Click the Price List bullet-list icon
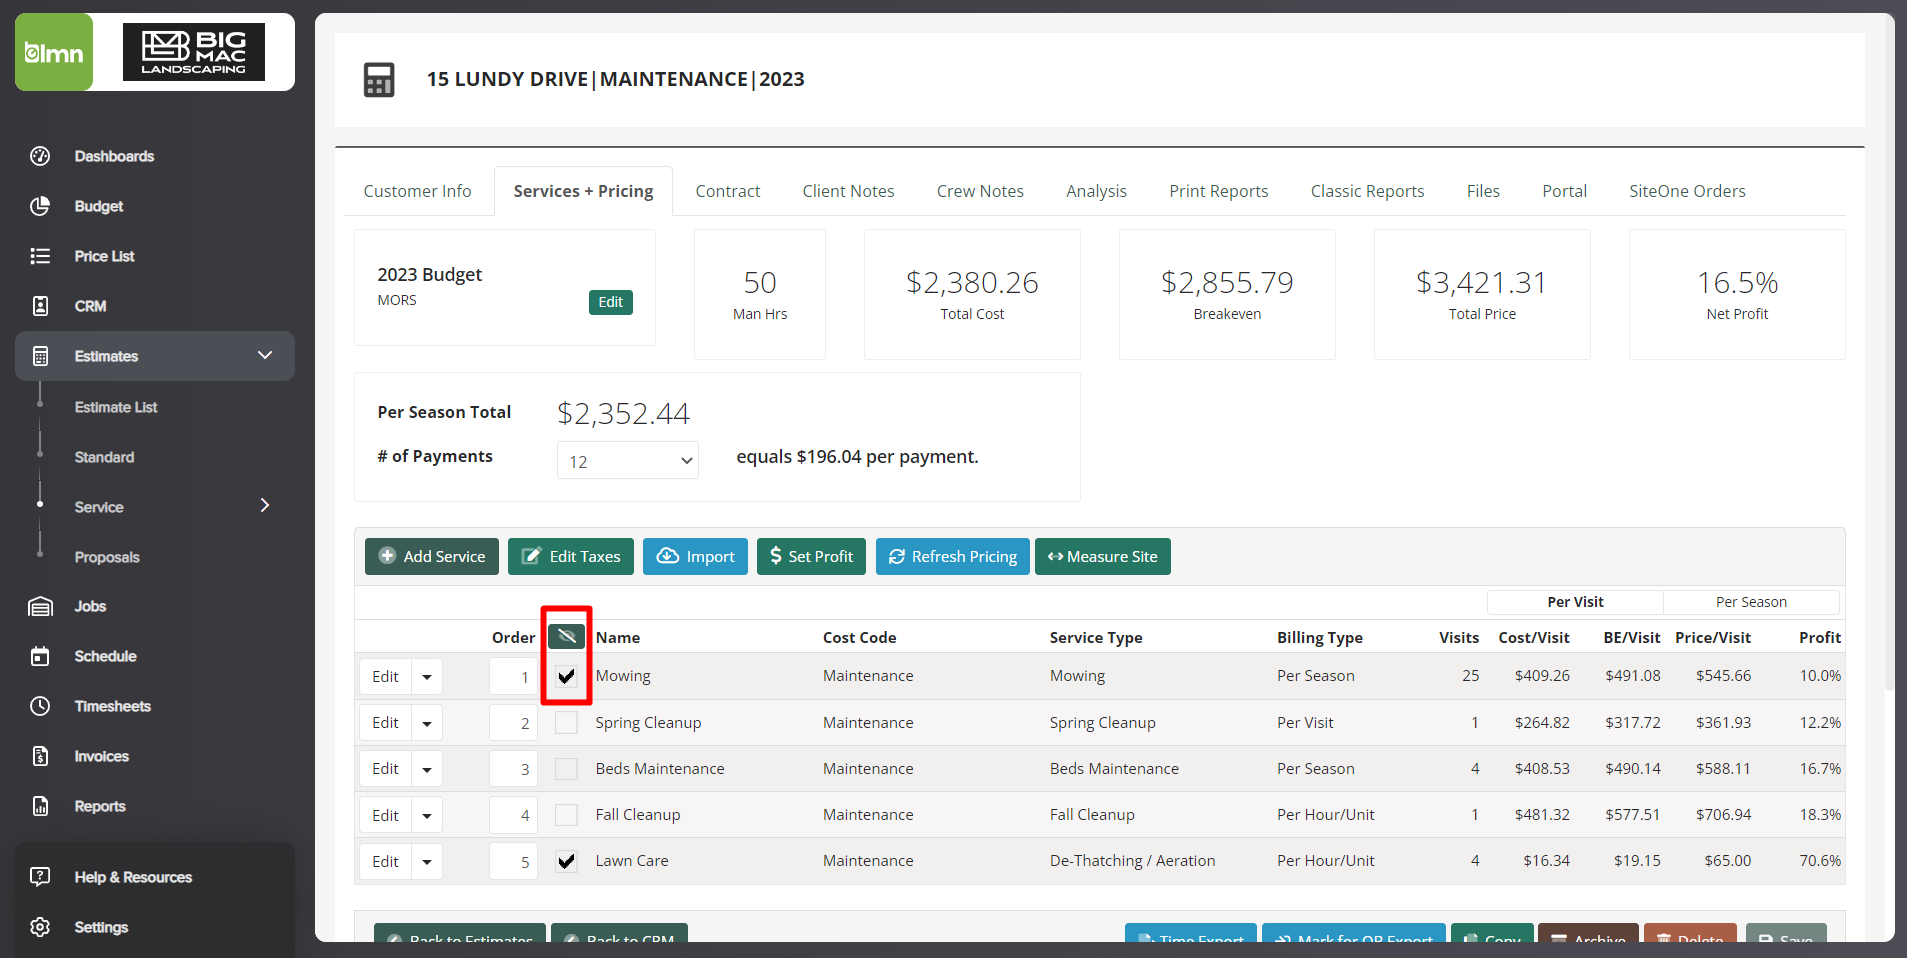The width and height of the screenshot is (1907, 958). (x=40, y=256)
